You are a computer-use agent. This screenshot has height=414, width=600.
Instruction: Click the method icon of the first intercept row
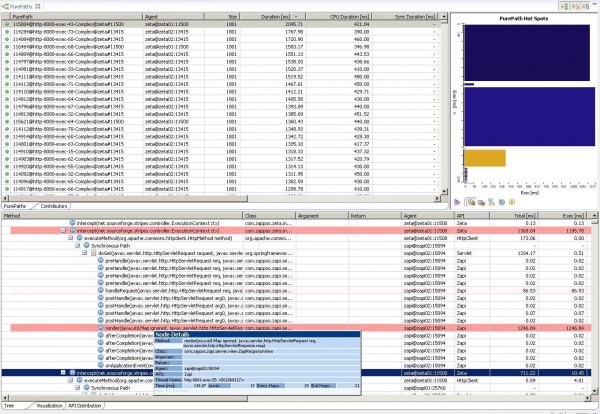pyautogui.click(x=72, y=223)
